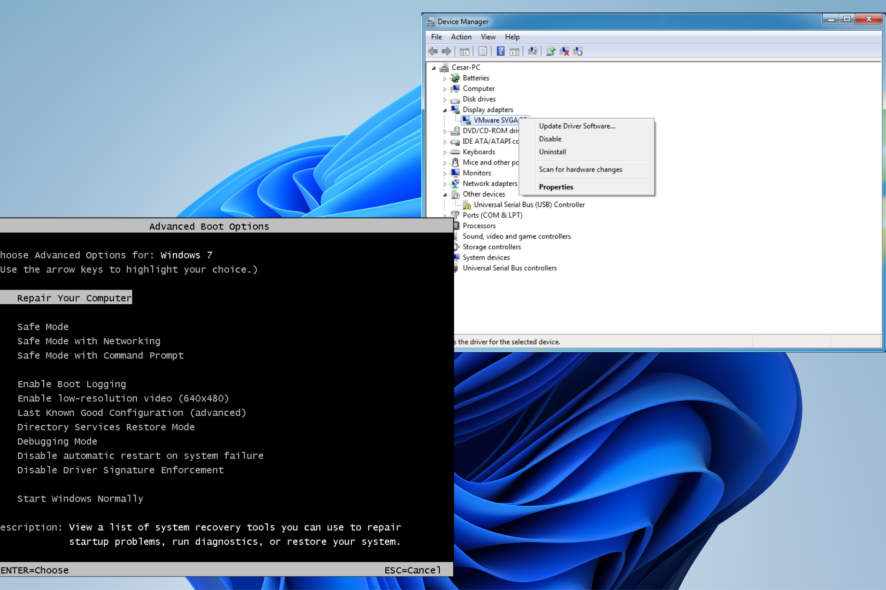Click the Update Driver Software toolbar icon

[550, 51]
